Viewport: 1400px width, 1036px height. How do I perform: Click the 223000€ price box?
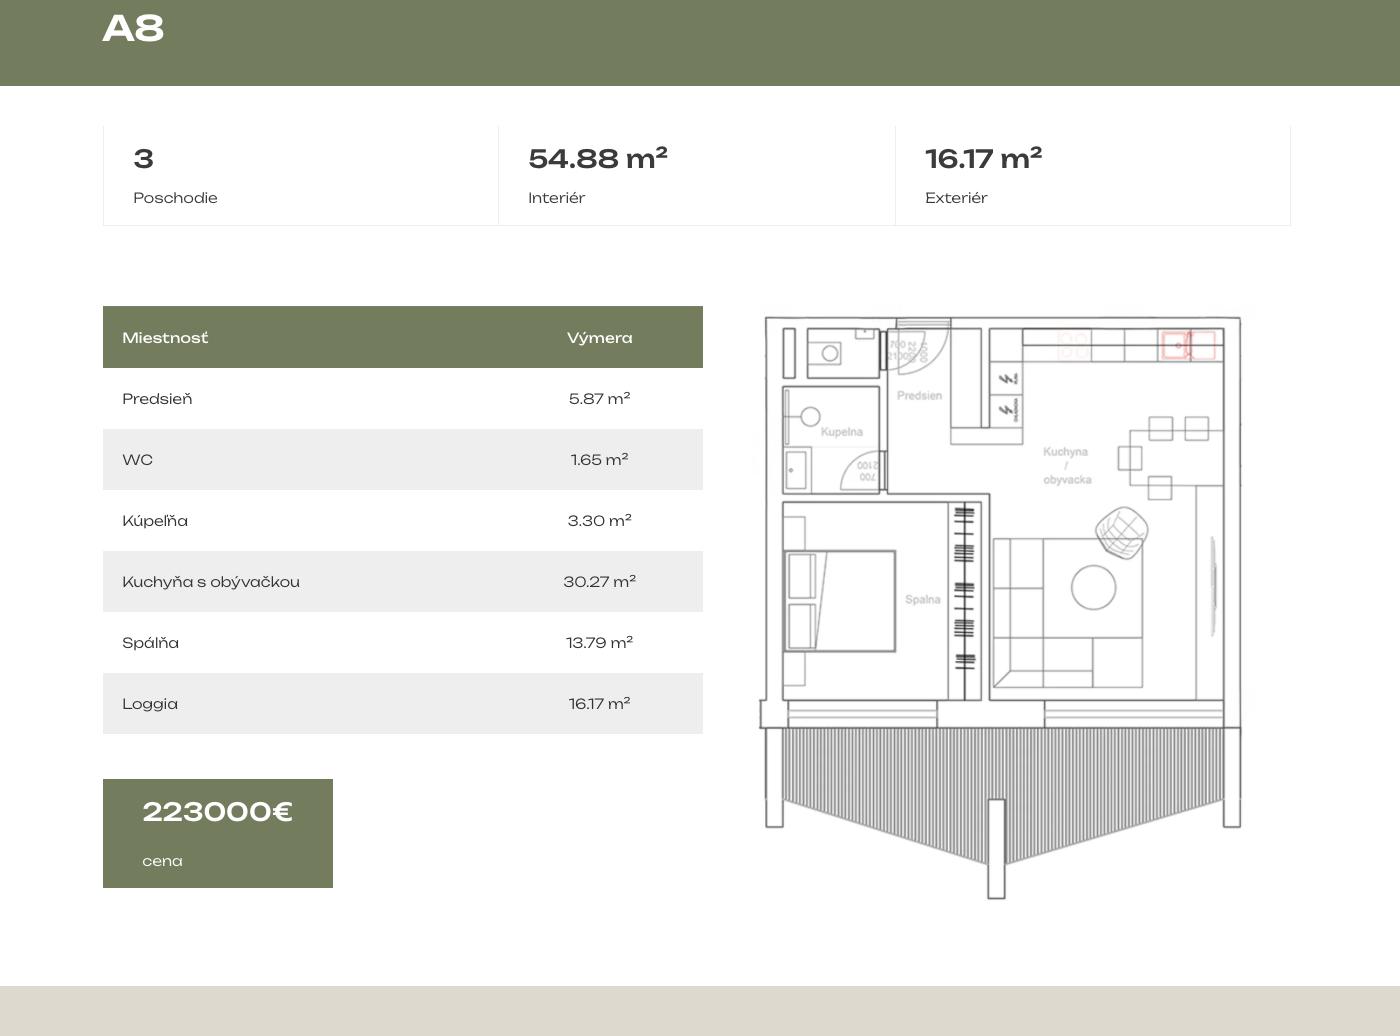(218, 833)
